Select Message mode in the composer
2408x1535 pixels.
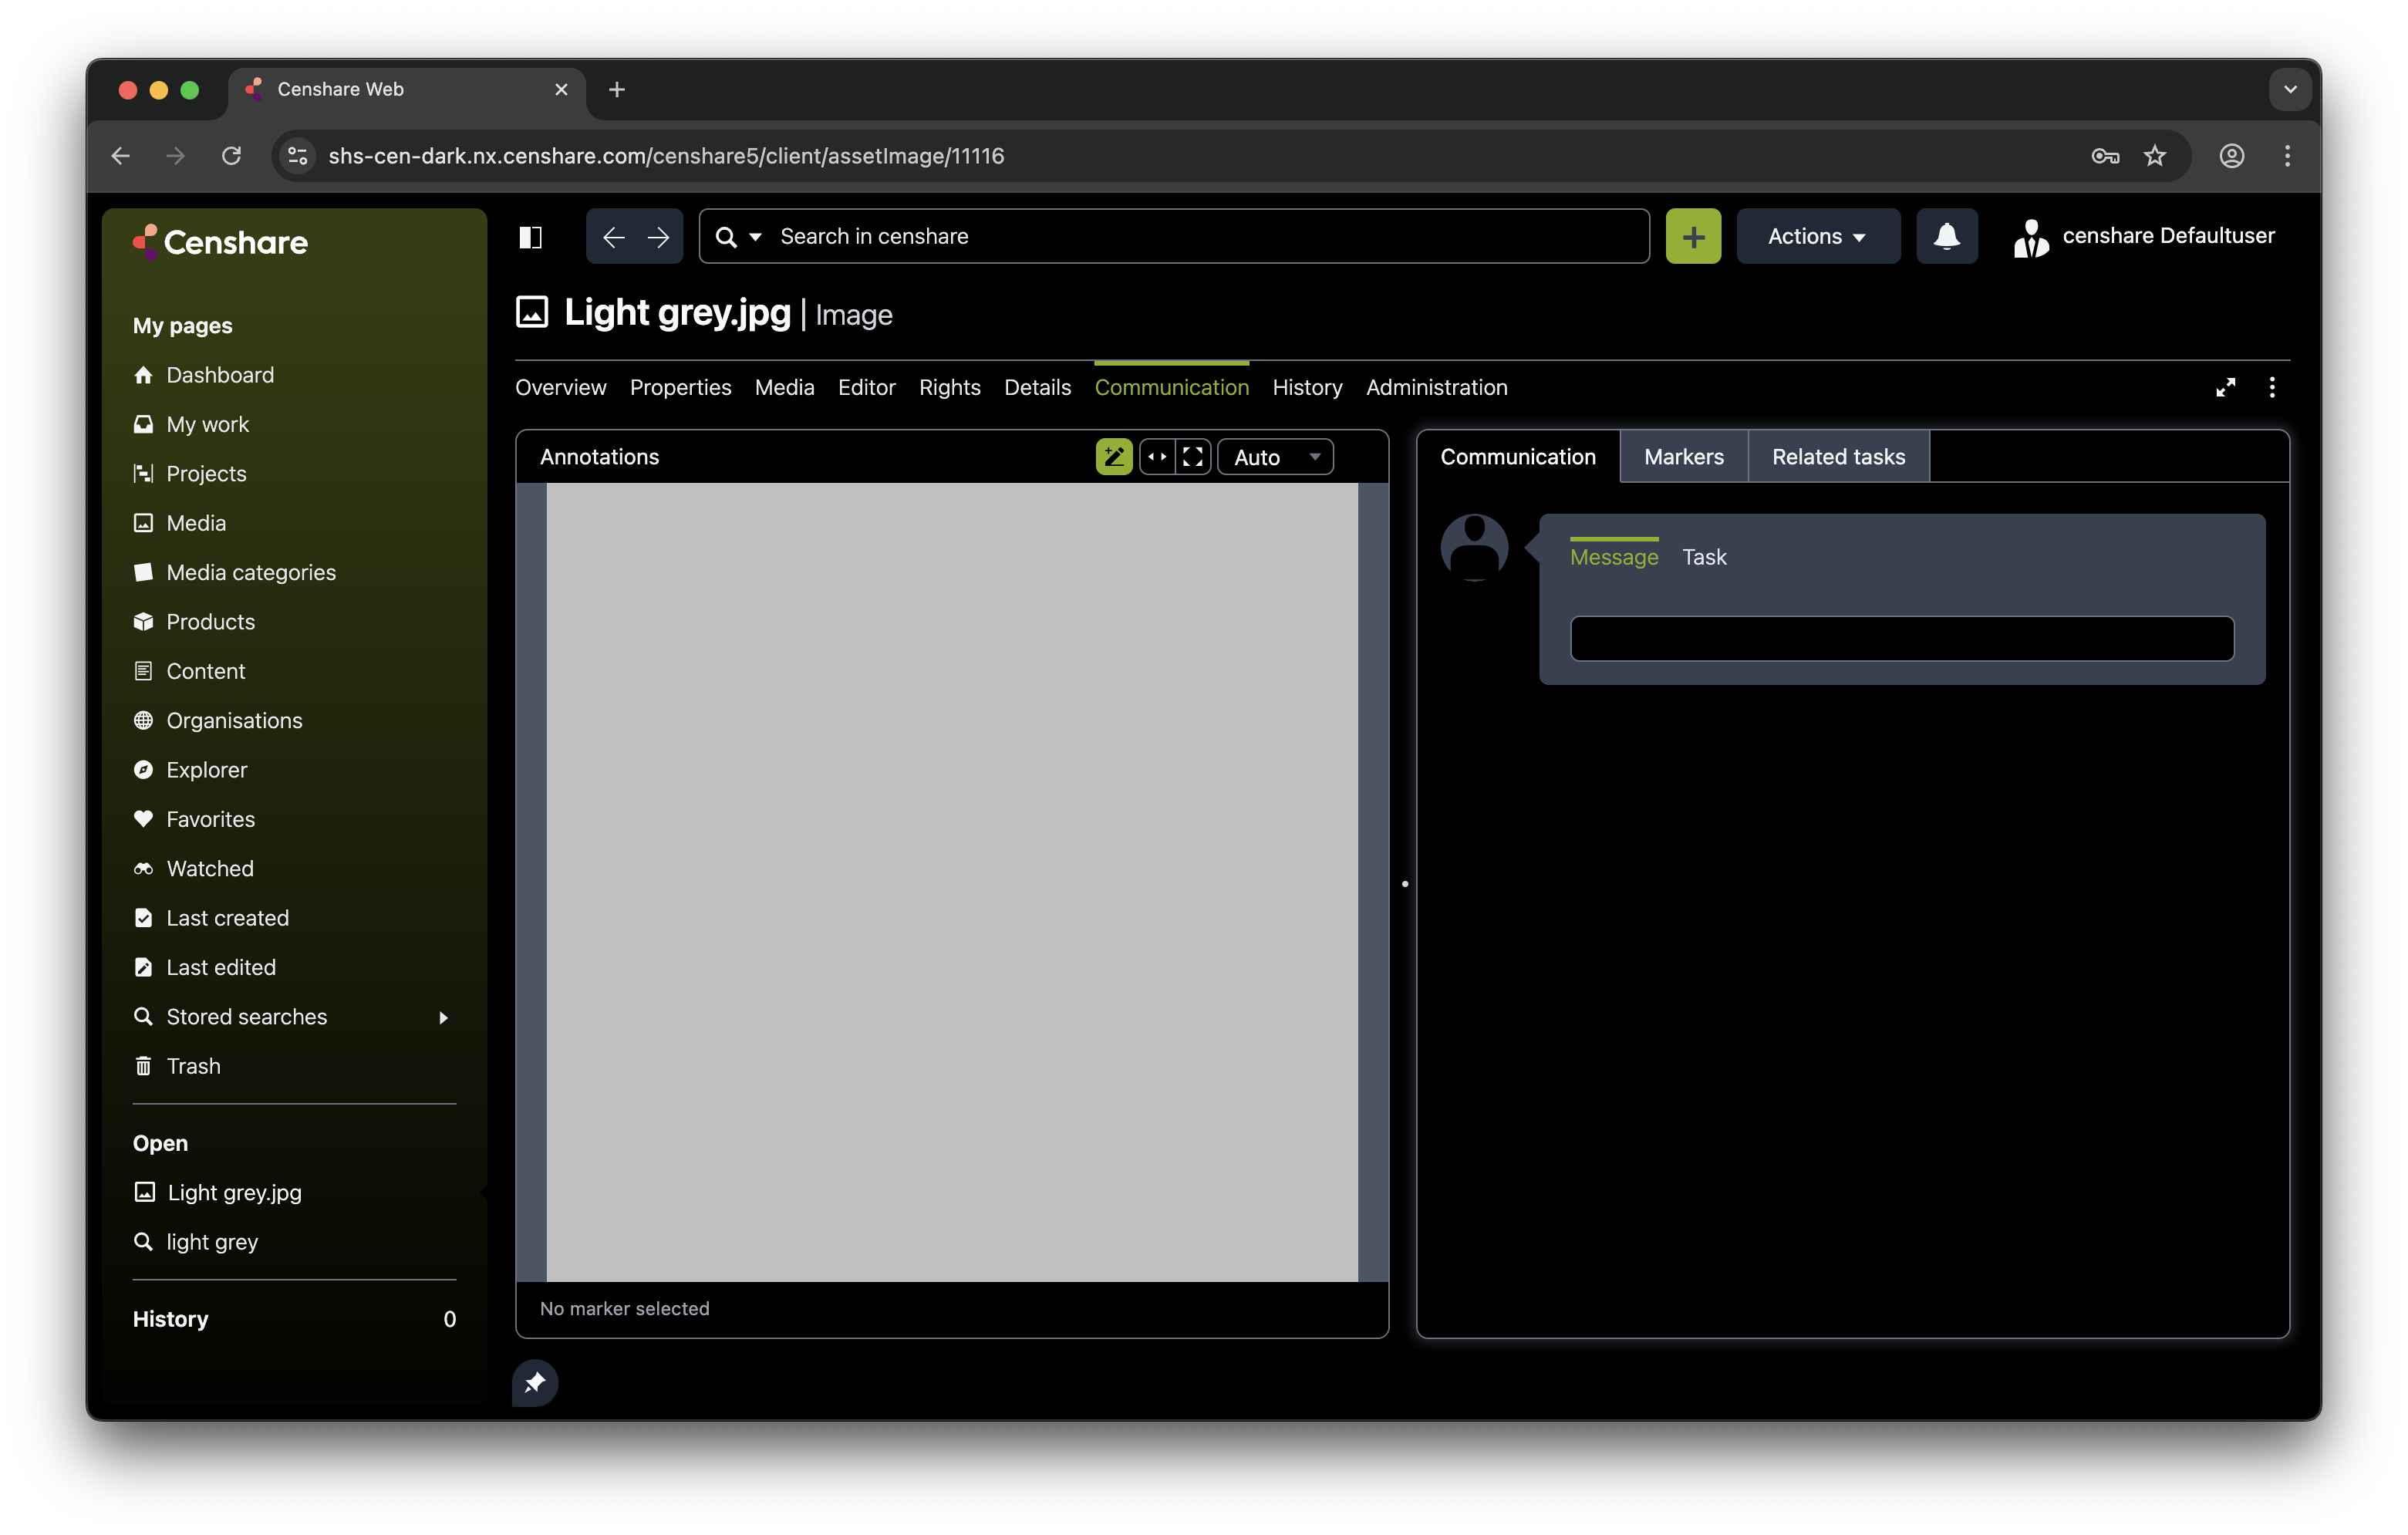1613,557
